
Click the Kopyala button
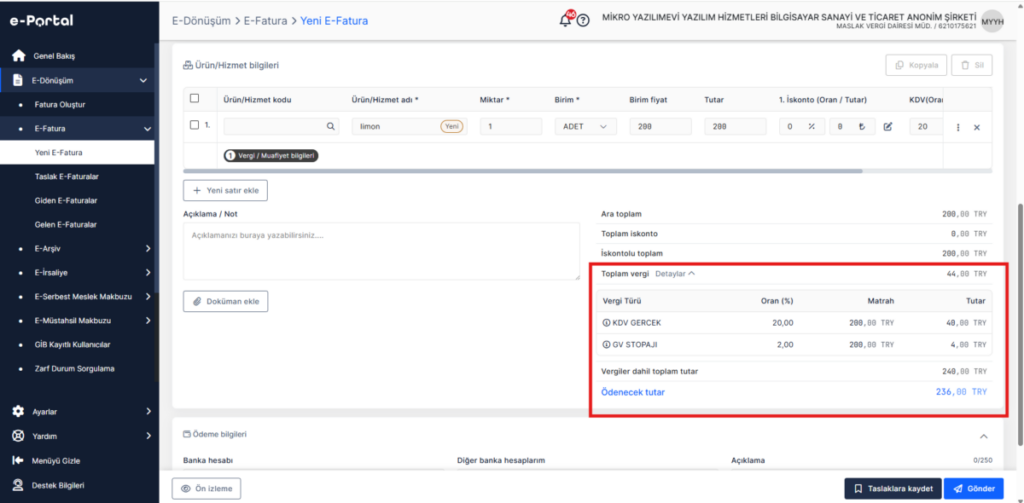916,65
